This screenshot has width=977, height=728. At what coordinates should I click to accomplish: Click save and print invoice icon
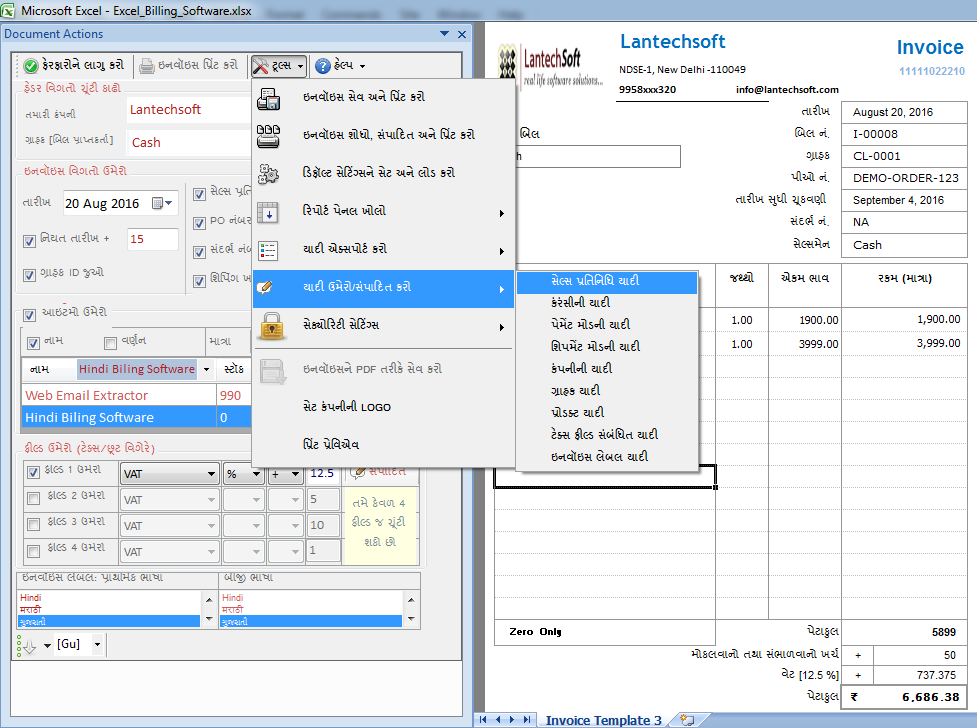pos(269,98)
